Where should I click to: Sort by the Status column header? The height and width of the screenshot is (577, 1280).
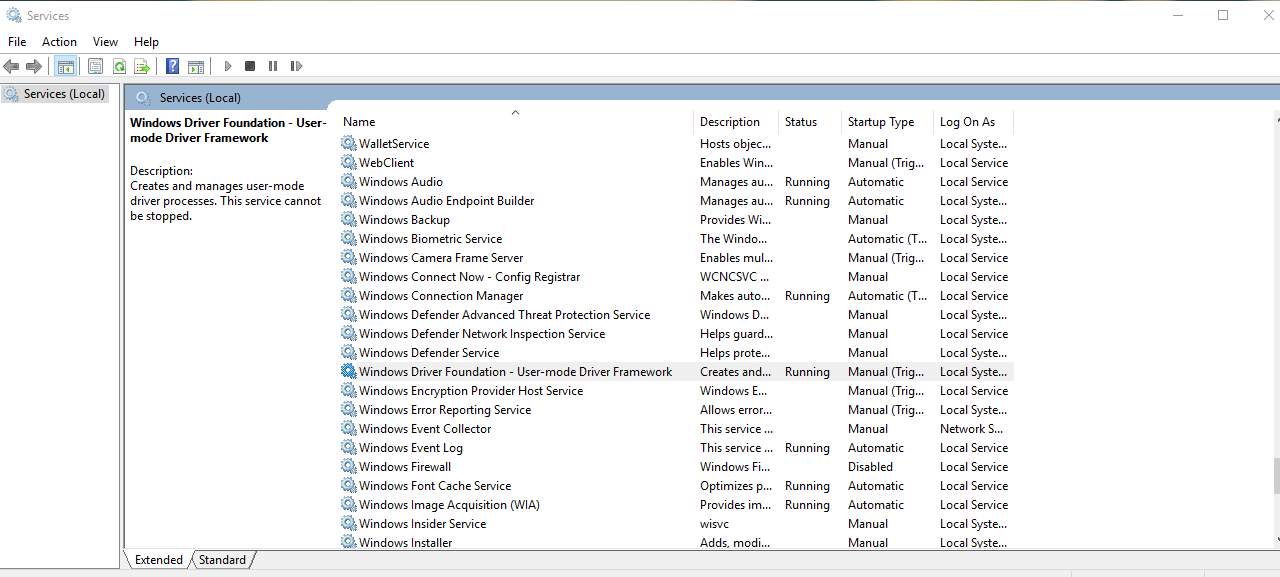[810, 122]
